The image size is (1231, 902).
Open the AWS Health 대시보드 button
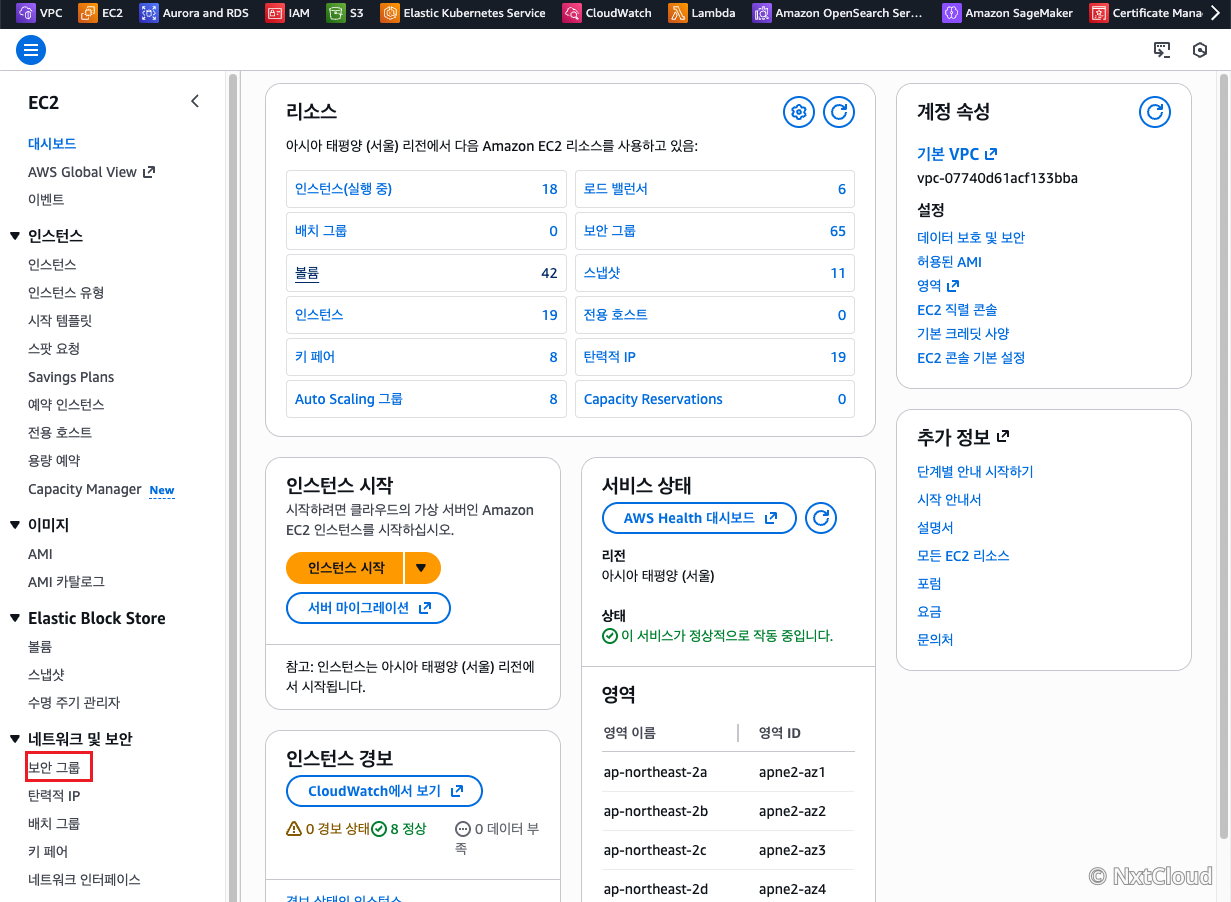(699, 518)
